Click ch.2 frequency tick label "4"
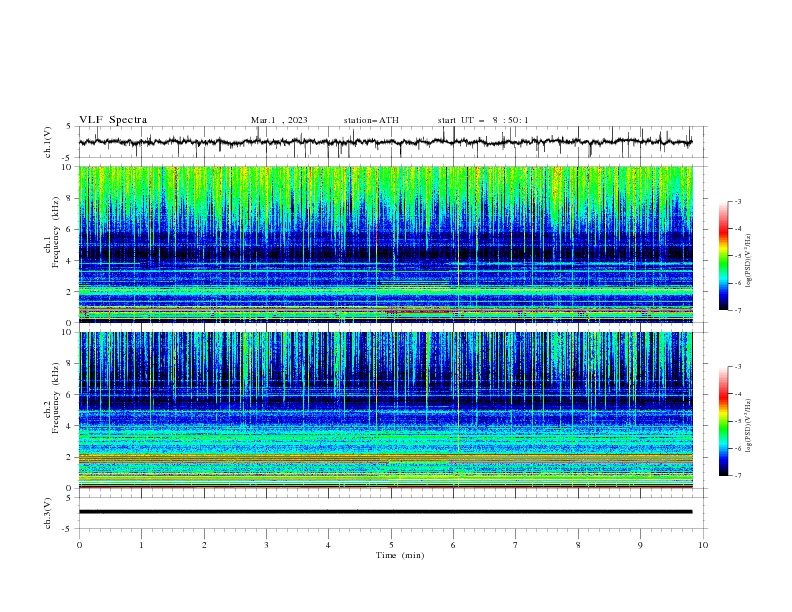The width and height of the screenshot is (792, 612). click(71, 426)
